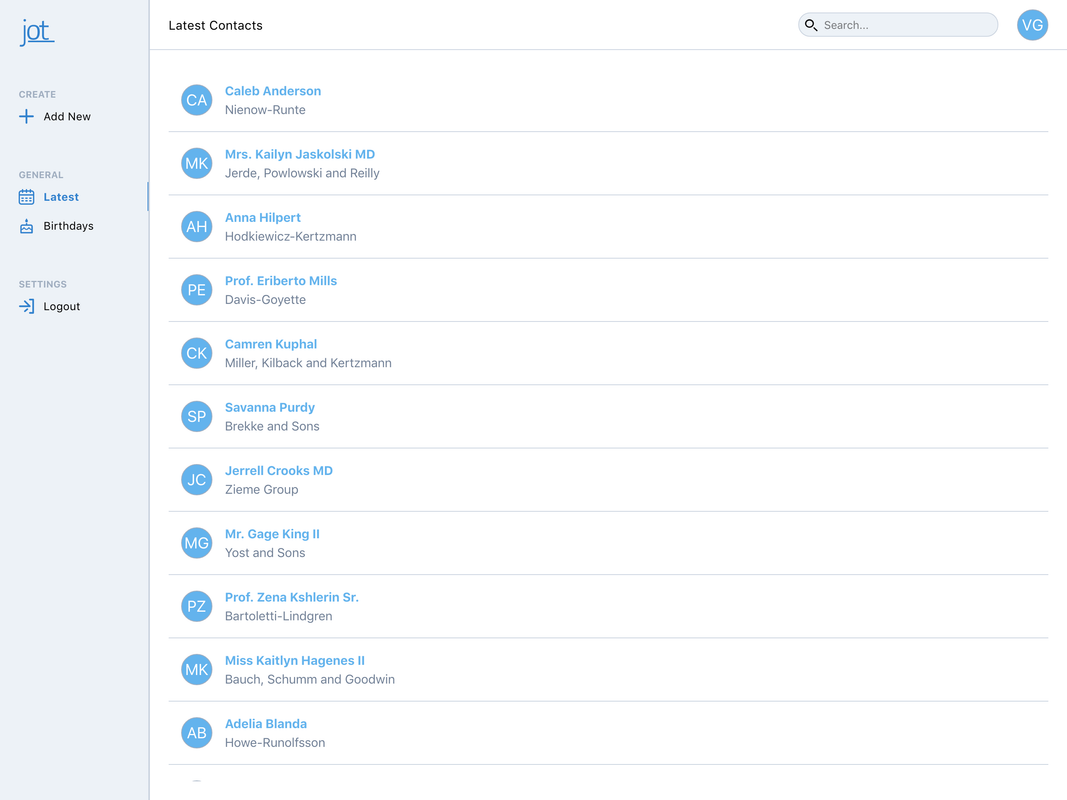
Task: Click the company text Yost and Sons
Action: click(265, 553)
